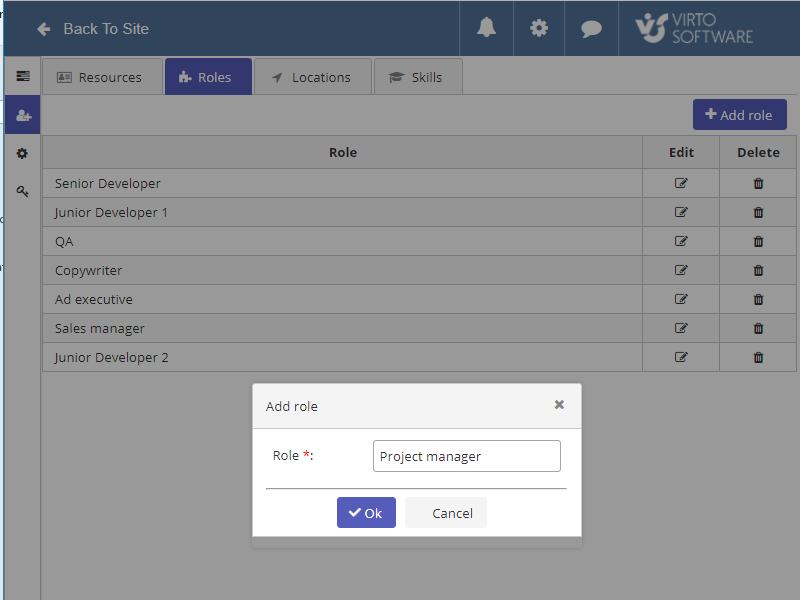Click the sidebar gear icon
The image size is (800, 600).
pos(22,153)
